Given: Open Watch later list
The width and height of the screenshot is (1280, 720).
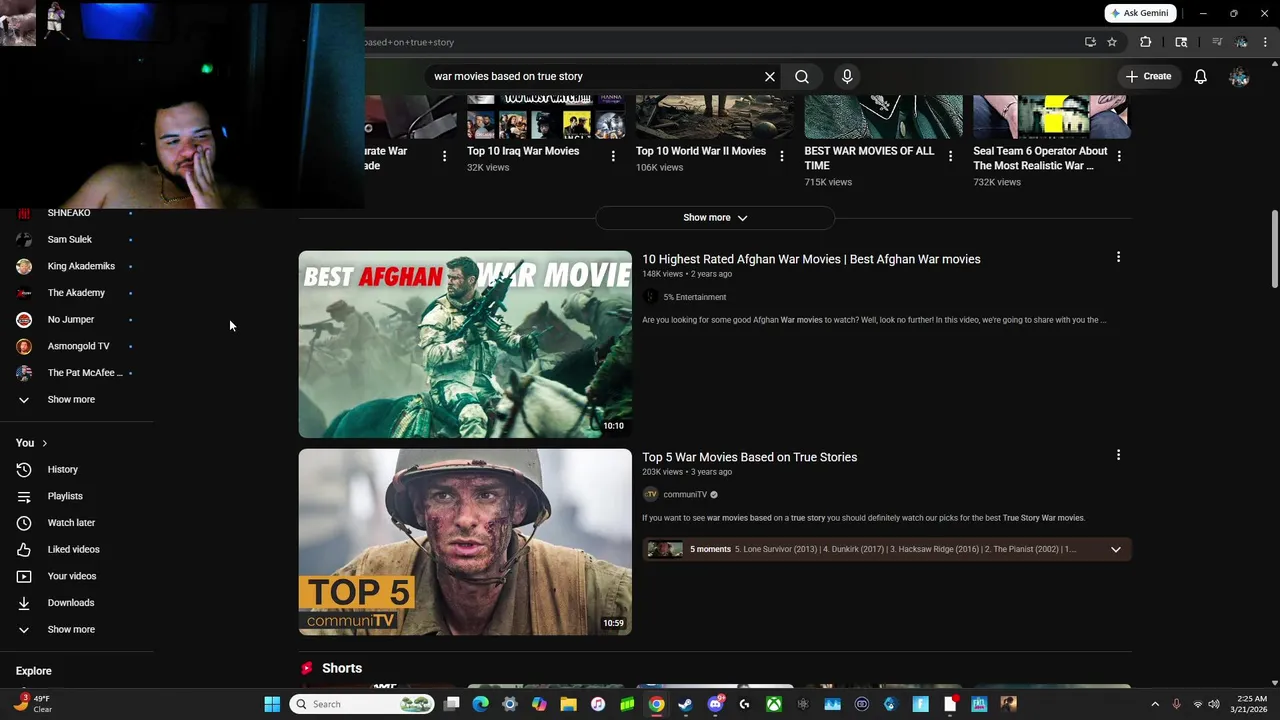Looking at the screenshot, I should pyautogui.click(x=71, y=523).
